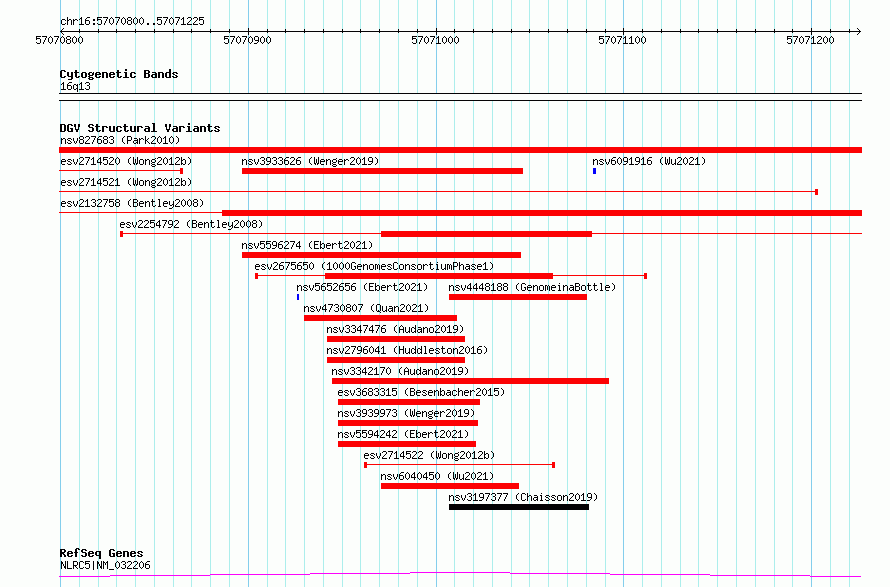The width and height of the screenshot is (890, 587).
Task: Select the nsv4730807 red variant bar
Action: pos(380,318)
